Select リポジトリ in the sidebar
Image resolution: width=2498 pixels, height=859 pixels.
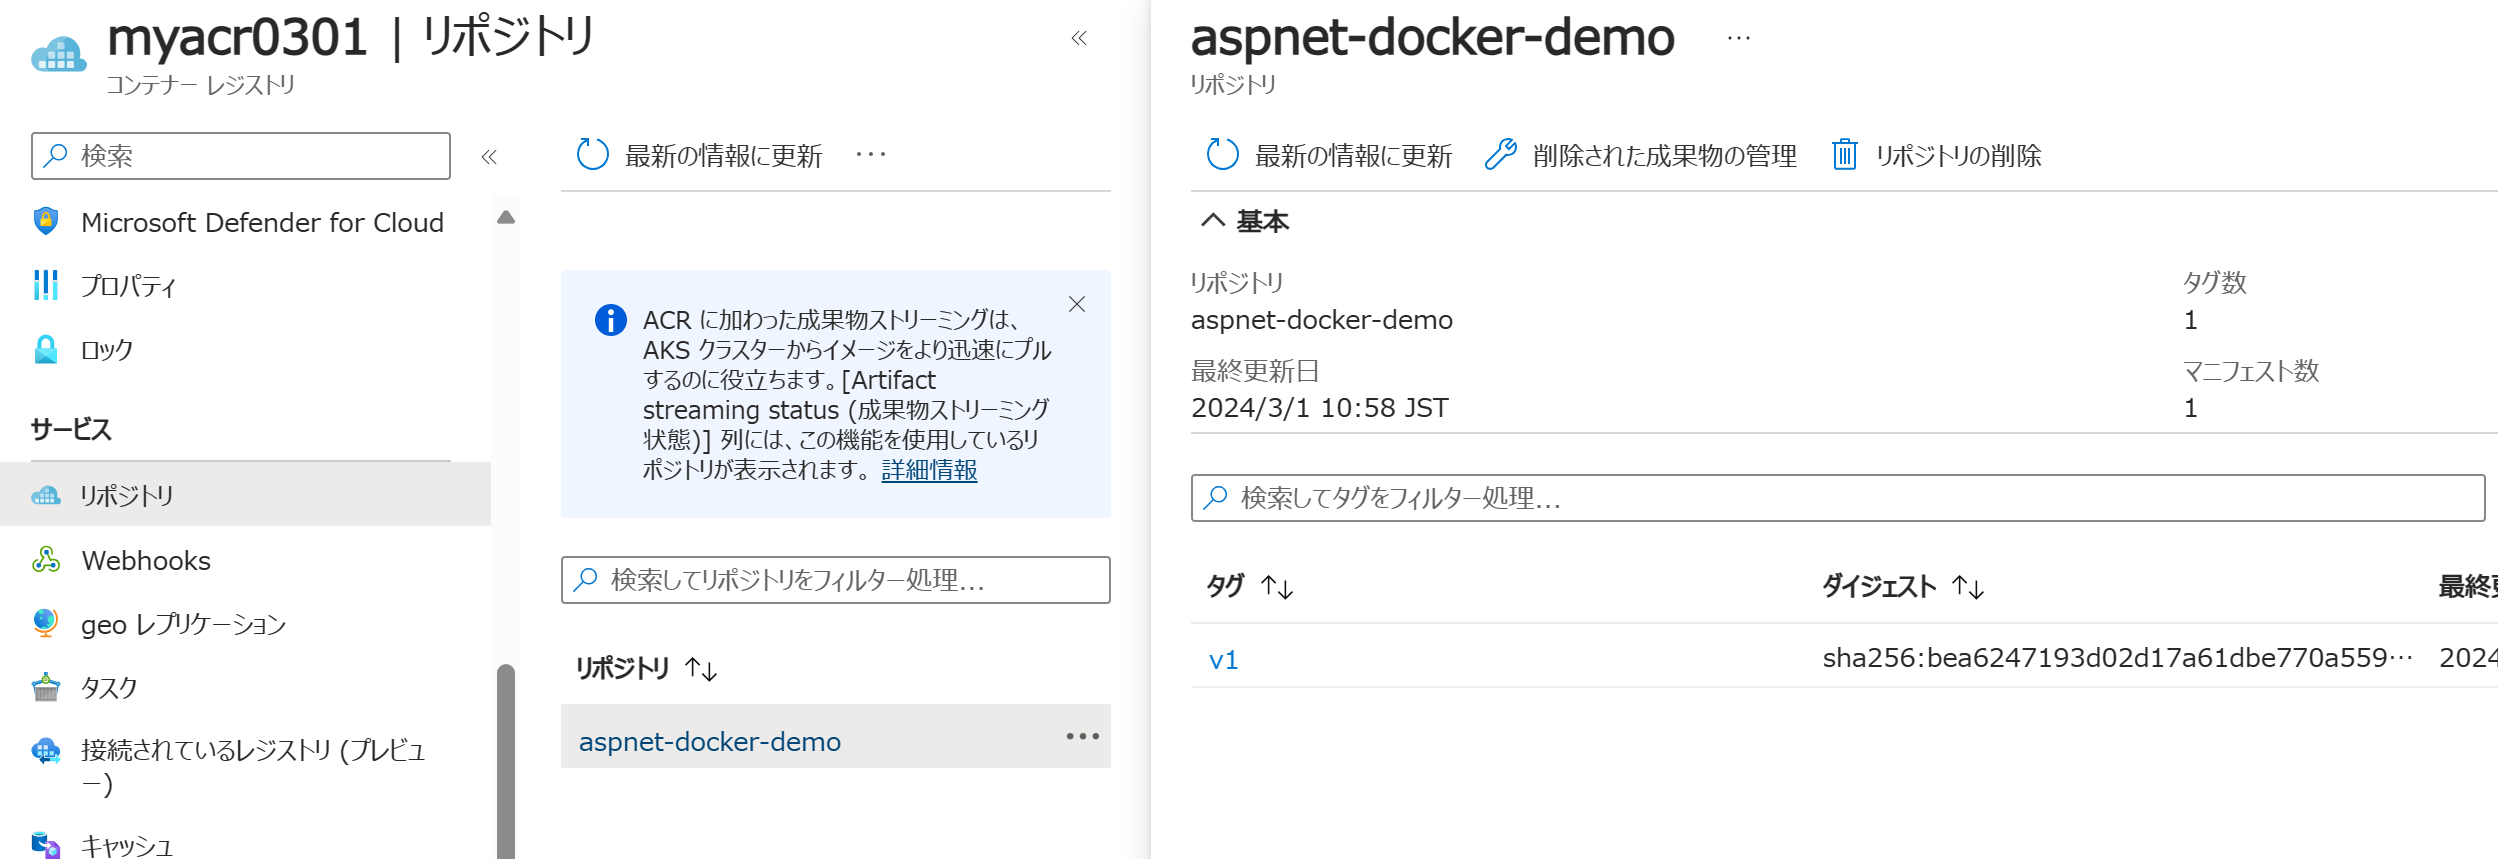pyautogui.click(x=245, y=495)
